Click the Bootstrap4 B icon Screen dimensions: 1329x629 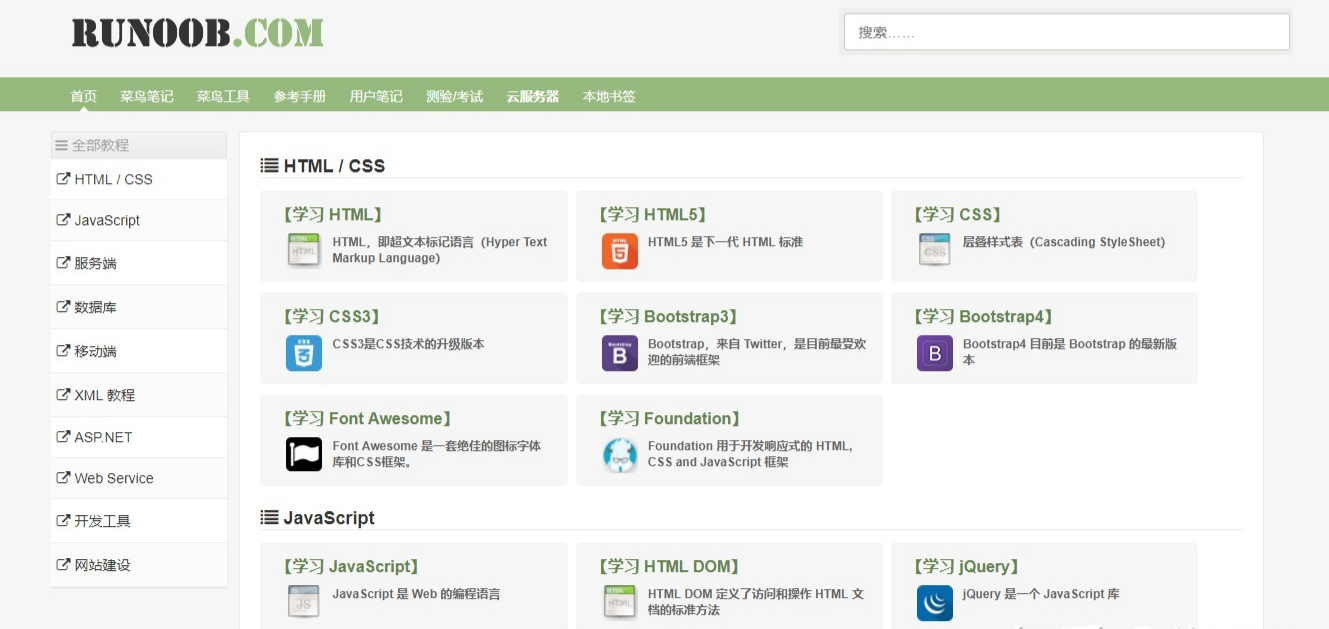(934, 353)
